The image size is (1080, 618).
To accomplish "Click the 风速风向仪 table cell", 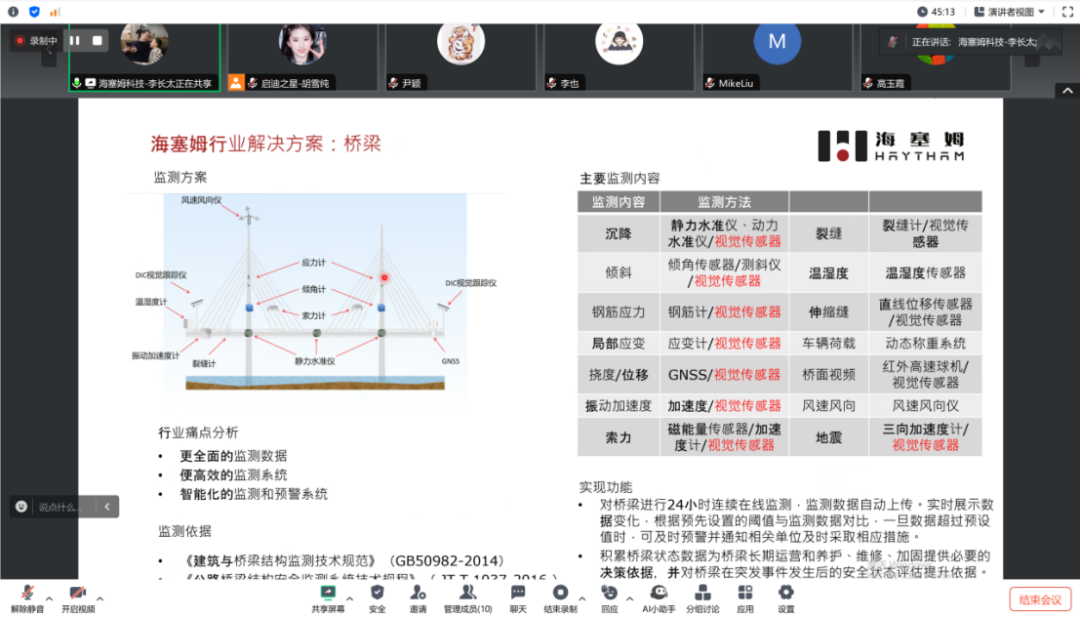I will coord(925,406).
